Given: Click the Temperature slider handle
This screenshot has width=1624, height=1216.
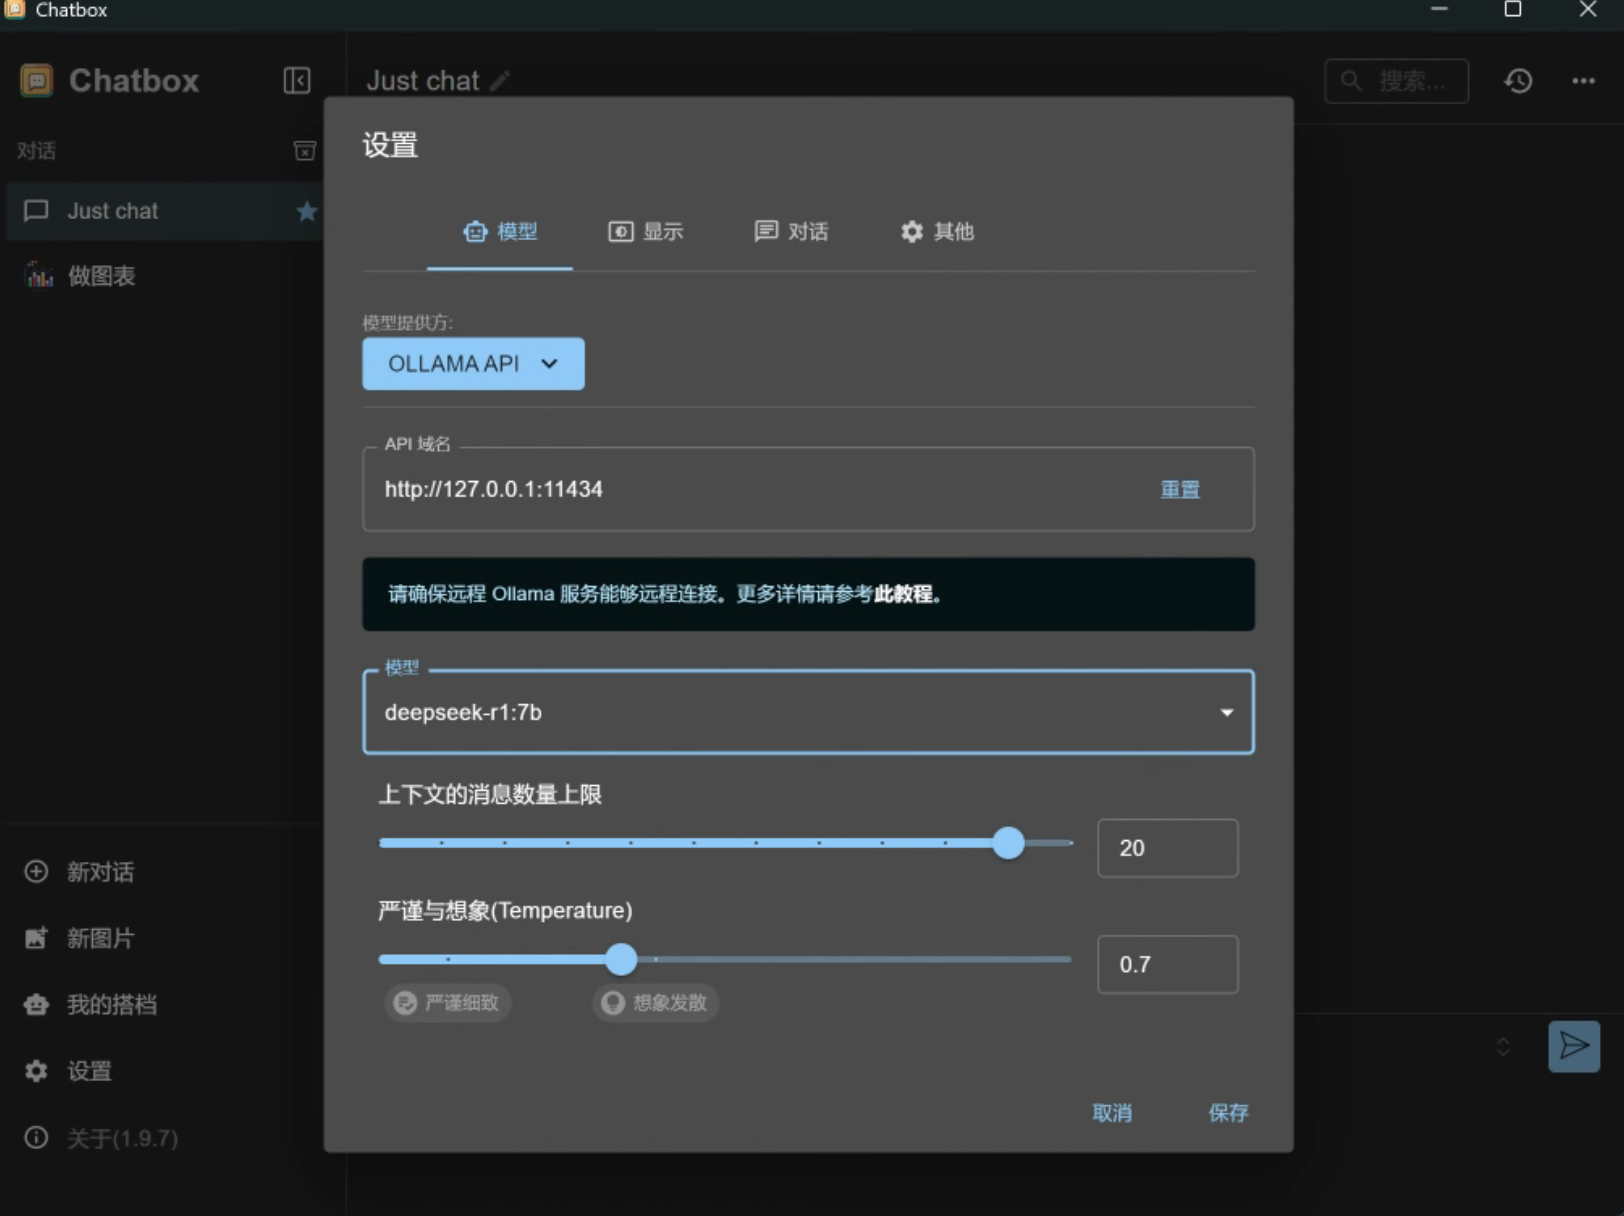Looking at the screenshot, I should pyautogui.click(x=621, y=959).
